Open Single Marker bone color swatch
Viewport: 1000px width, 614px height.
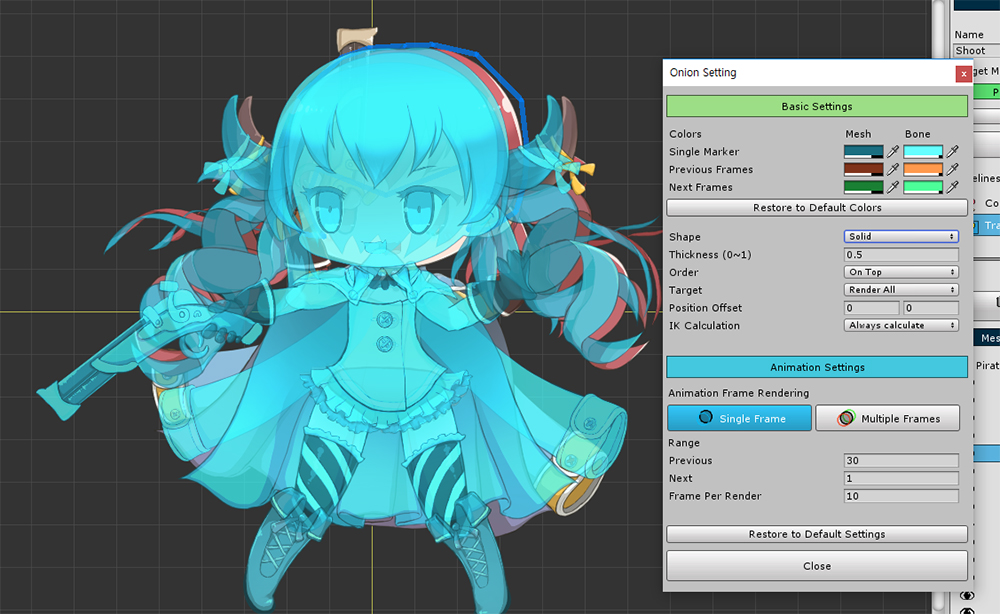click(923, 152)
